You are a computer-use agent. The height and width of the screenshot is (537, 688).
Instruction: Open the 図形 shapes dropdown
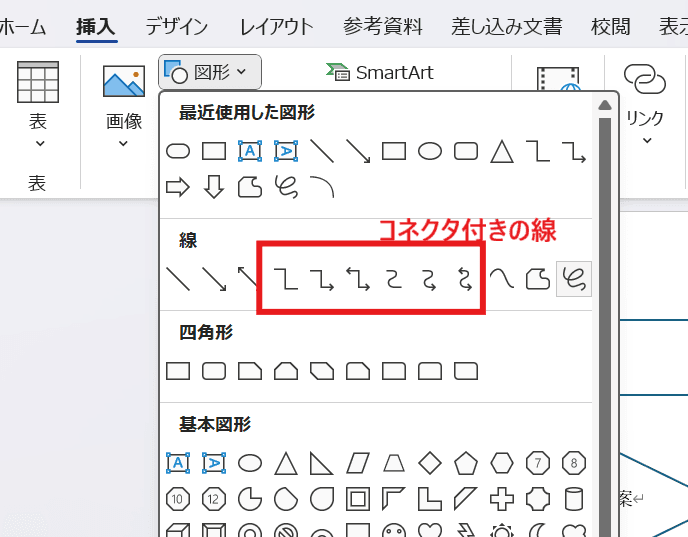[210, 72]
